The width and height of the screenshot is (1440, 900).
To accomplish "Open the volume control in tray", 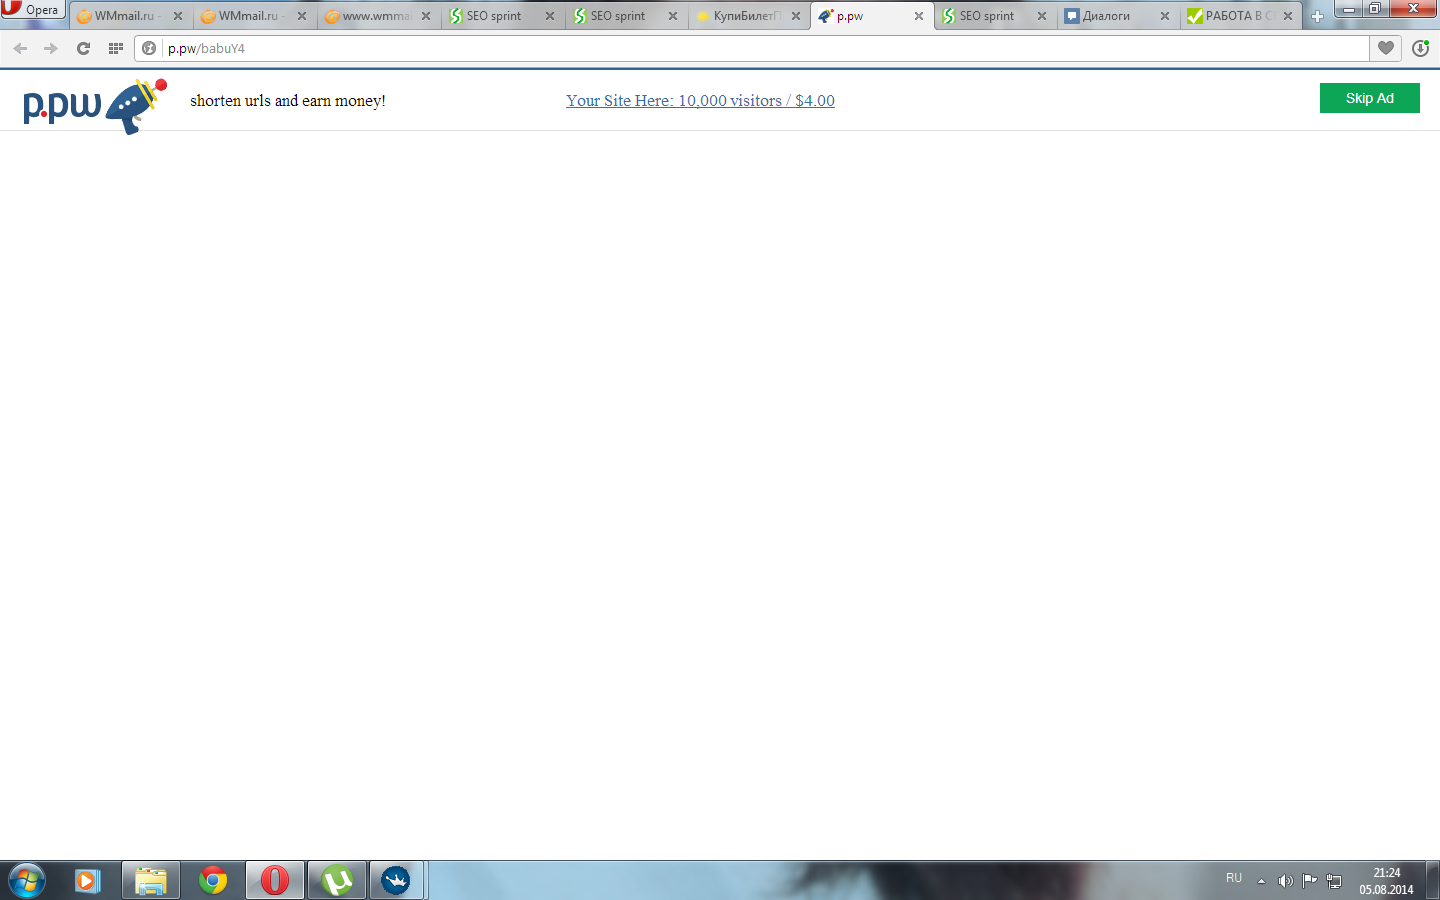I will [1286, 881].
